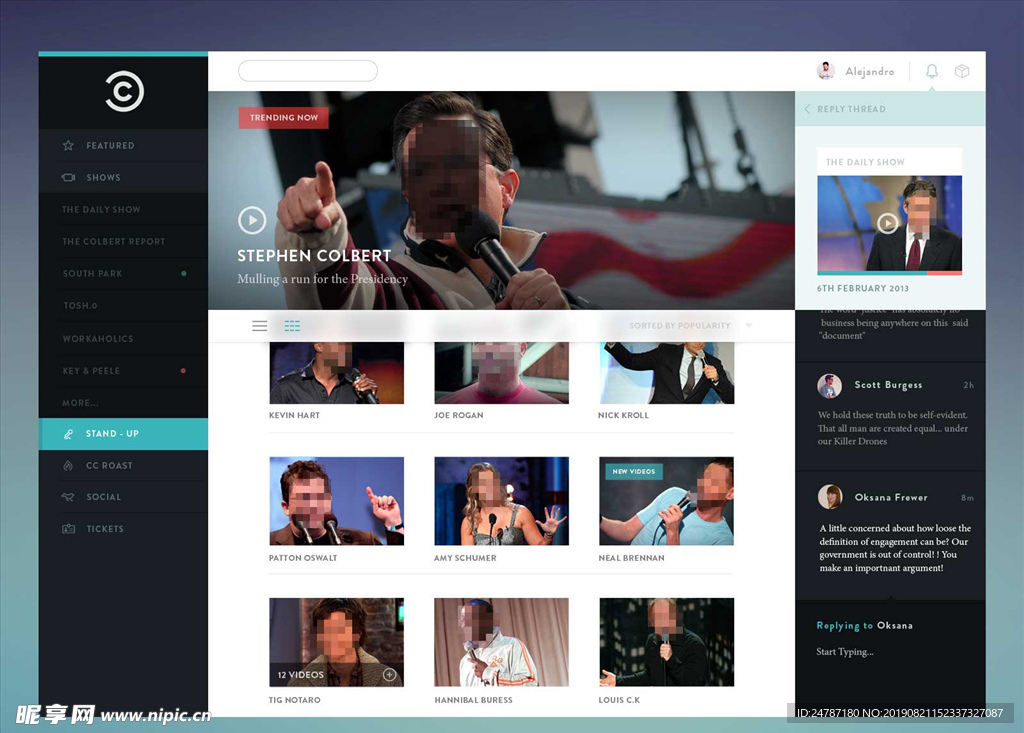Click plus icon on Tig Notaro card
The width and height of the screenshot is (1024, 733).
click(x=389, y=674)
